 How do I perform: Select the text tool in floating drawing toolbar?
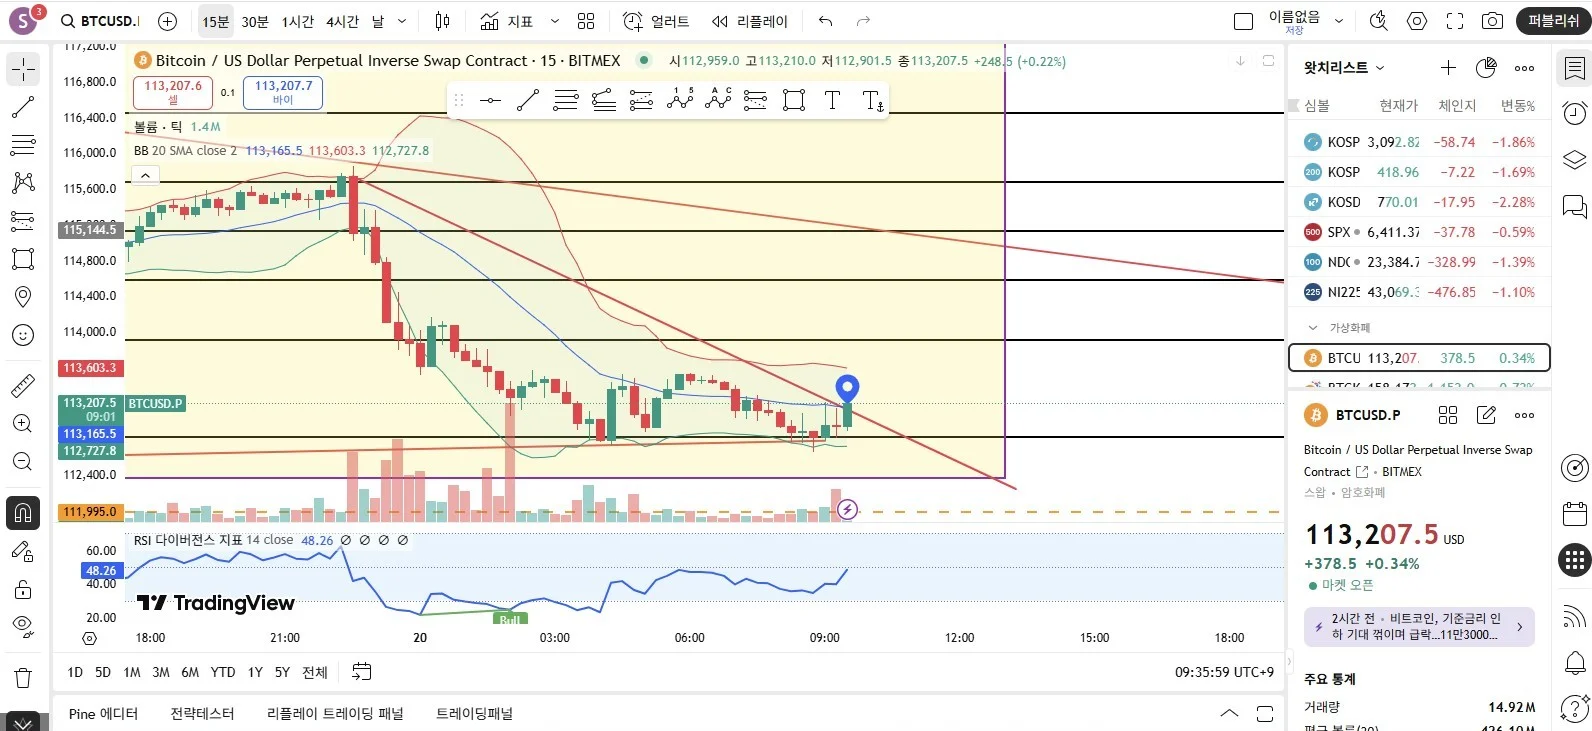tap(832, 100)
